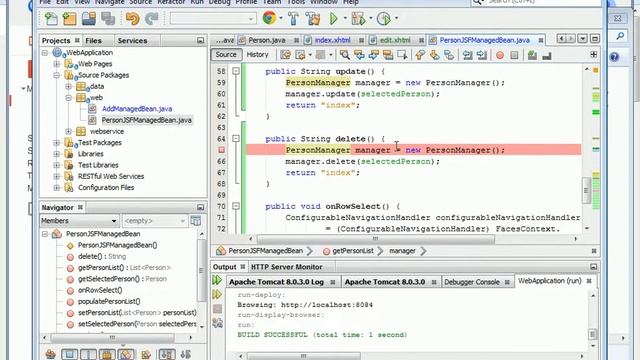Screen dimensions: 640x360
Task: Open the Person.java editor tab
Action: point(267,40)
